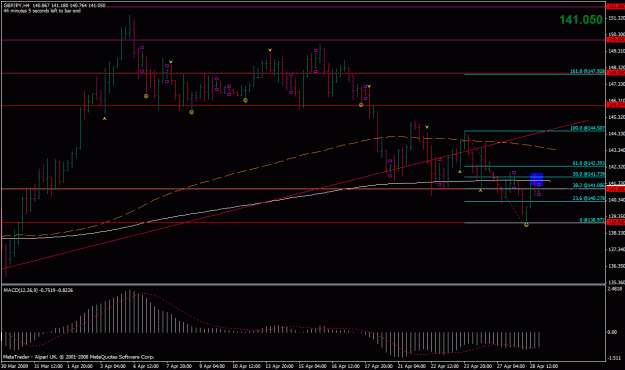This screenshot has height=370, width=625.
Task: Click the 30 Mar 2009 date label
Action: pyautogui.click(x=15, y=366)
